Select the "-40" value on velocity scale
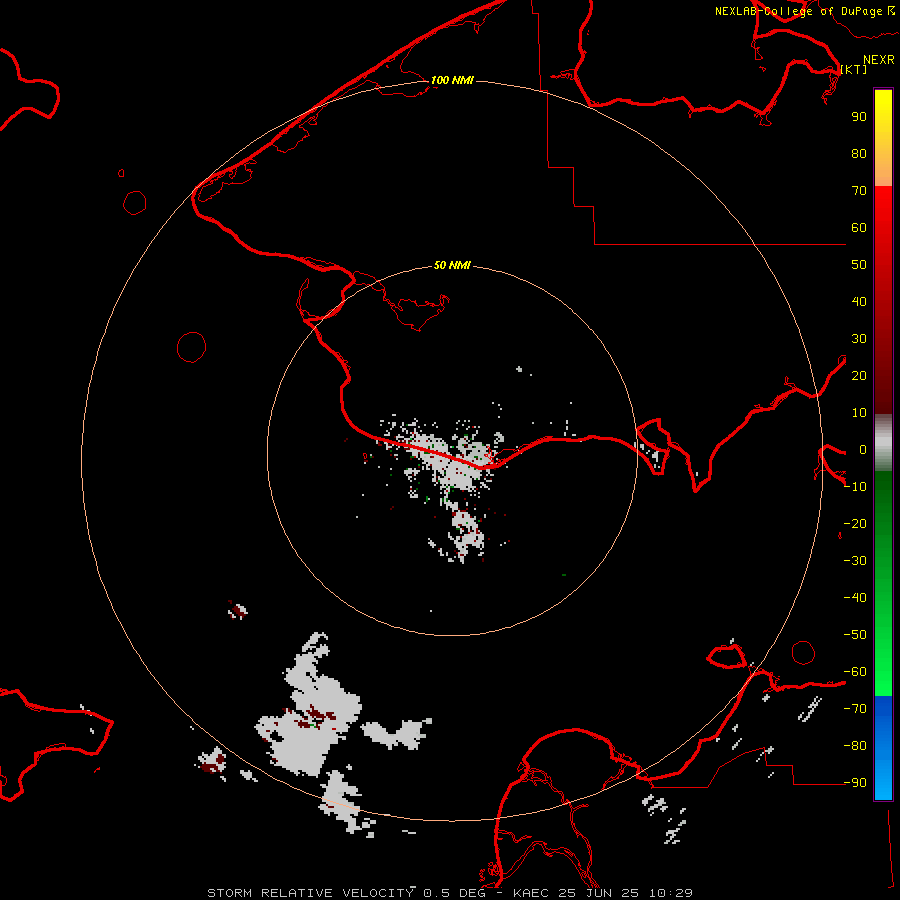The image size is (900, 900). (855, 598)
